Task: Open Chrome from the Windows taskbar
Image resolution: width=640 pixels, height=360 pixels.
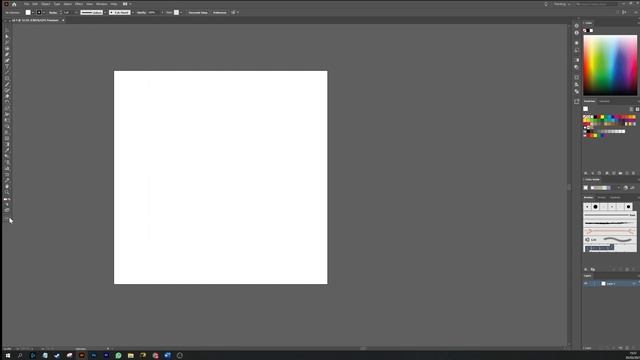Action: pyautogui.click(x=155, y=356)
